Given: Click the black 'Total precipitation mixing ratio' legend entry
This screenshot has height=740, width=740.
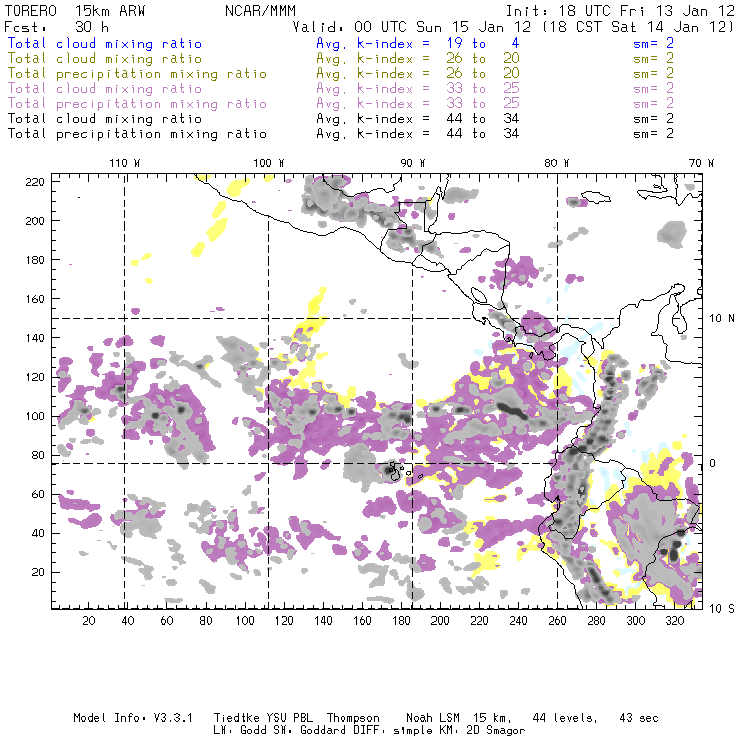Looking at the screenshot, I should pos(137,134).
